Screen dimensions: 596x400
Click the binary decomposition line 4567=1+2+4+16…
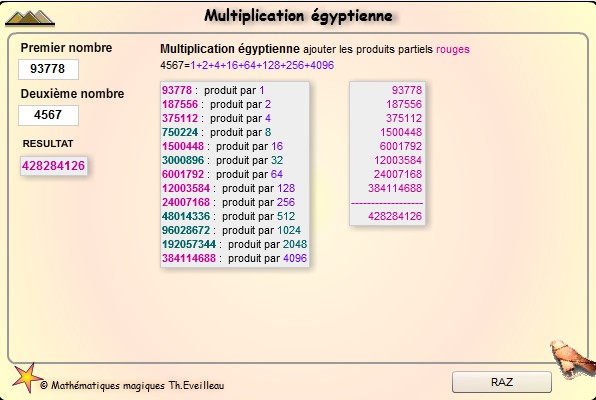pyautogui.click(x=247, y=65)
